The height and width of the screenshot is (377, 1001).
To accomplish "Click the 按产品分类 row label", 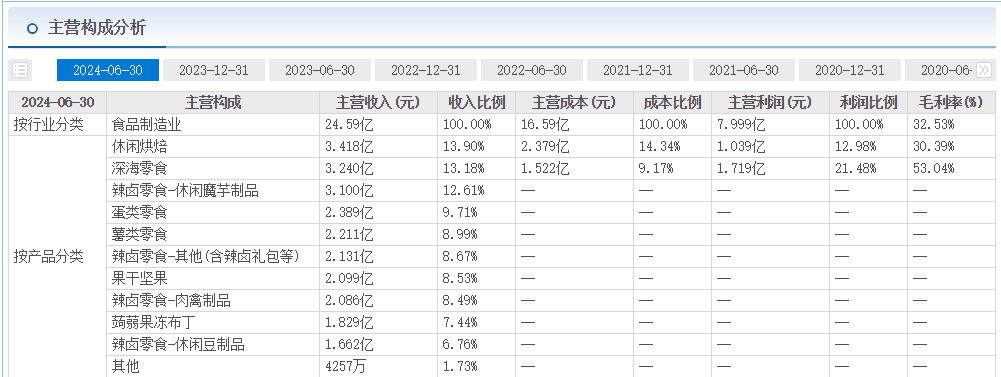I will coord(49,256).
